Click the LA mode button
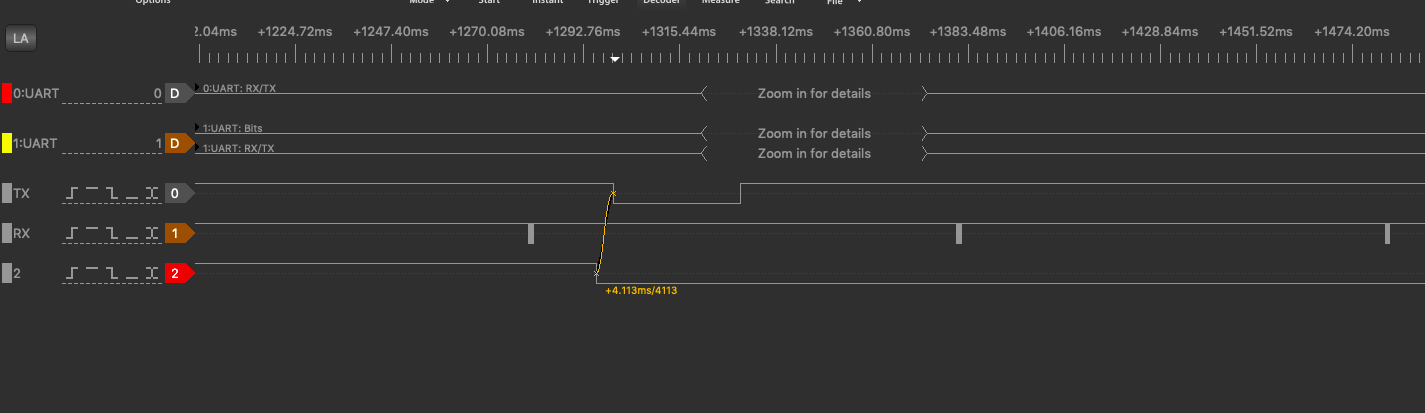 (x=20, y=39)
